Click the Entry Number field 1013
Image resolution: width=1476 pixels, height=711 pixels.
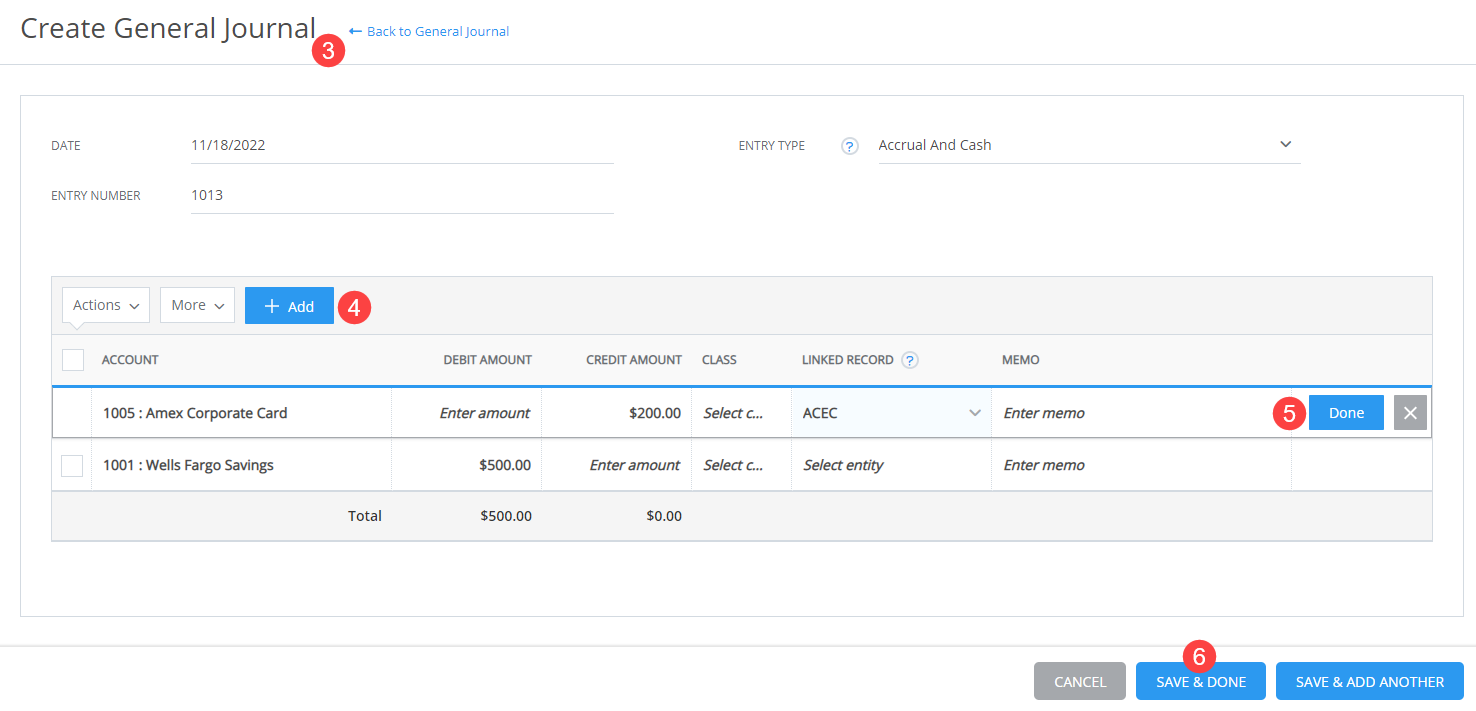click(400, 195)
